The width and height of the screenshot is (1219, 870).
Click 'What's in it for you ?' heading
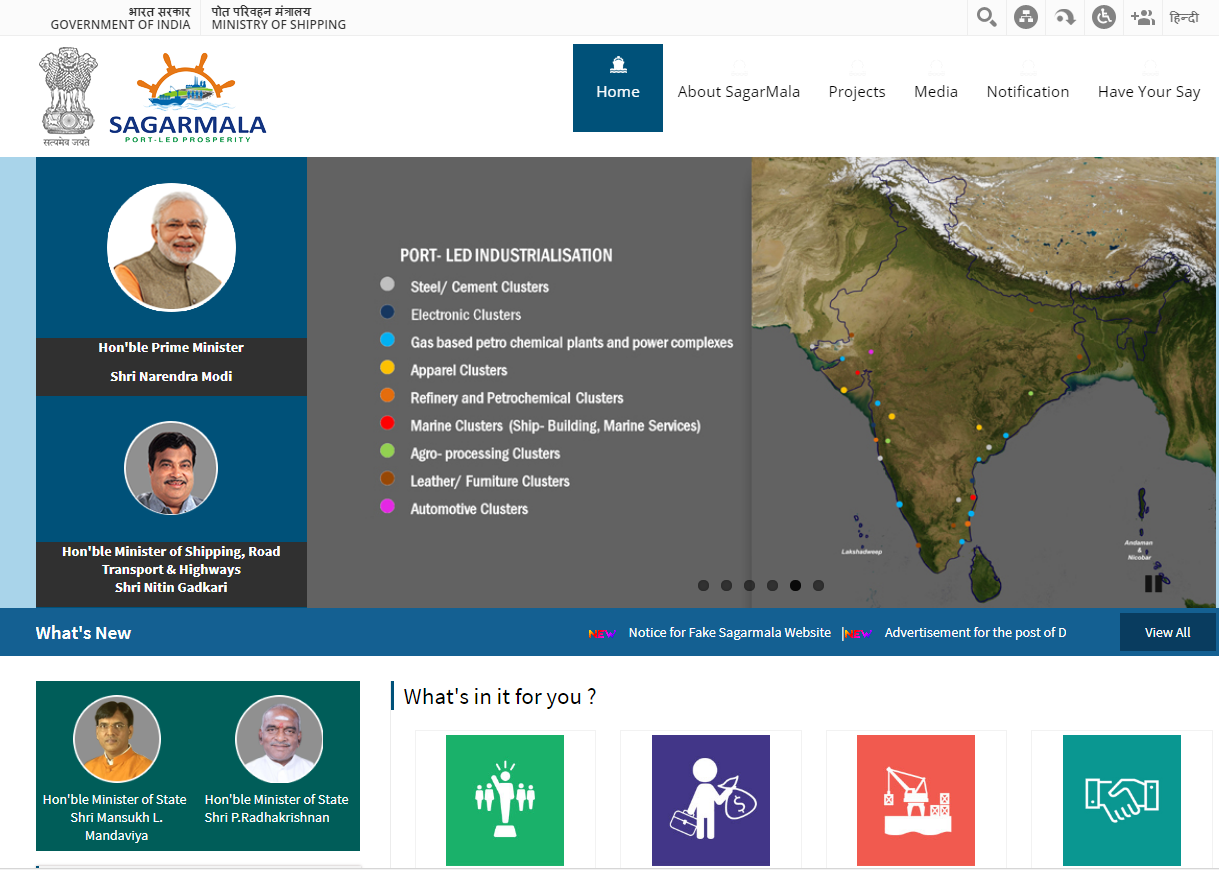coord(500,696)
